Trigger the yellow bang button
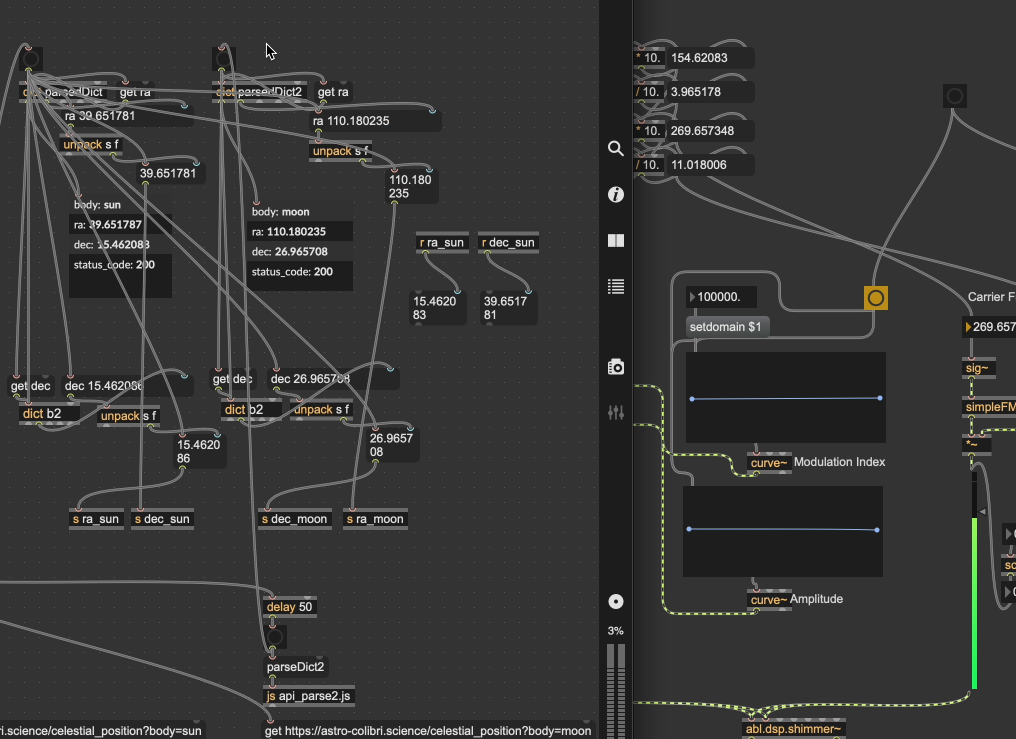1016x739 pixels. point(875,298)
